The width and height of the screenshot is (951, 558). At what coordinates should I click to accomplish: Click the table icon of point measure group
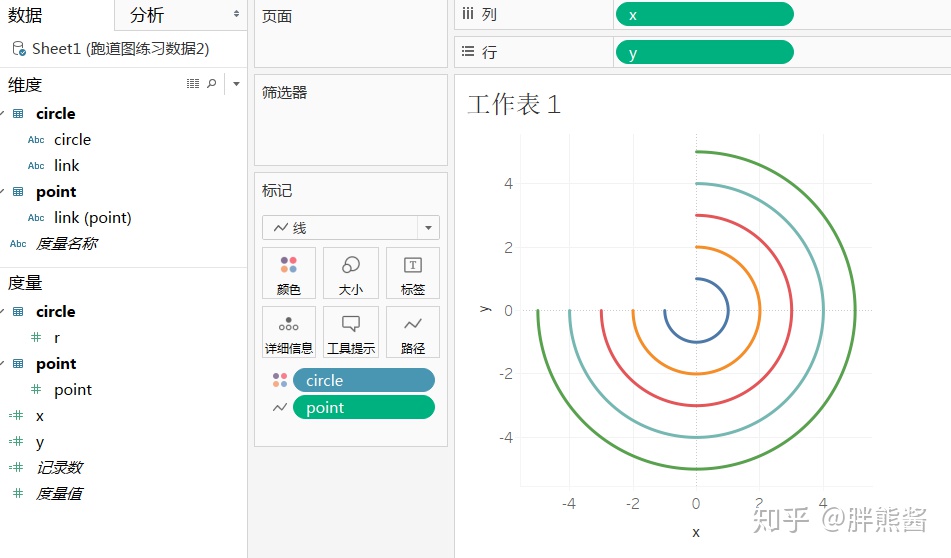tap(18, 363)
